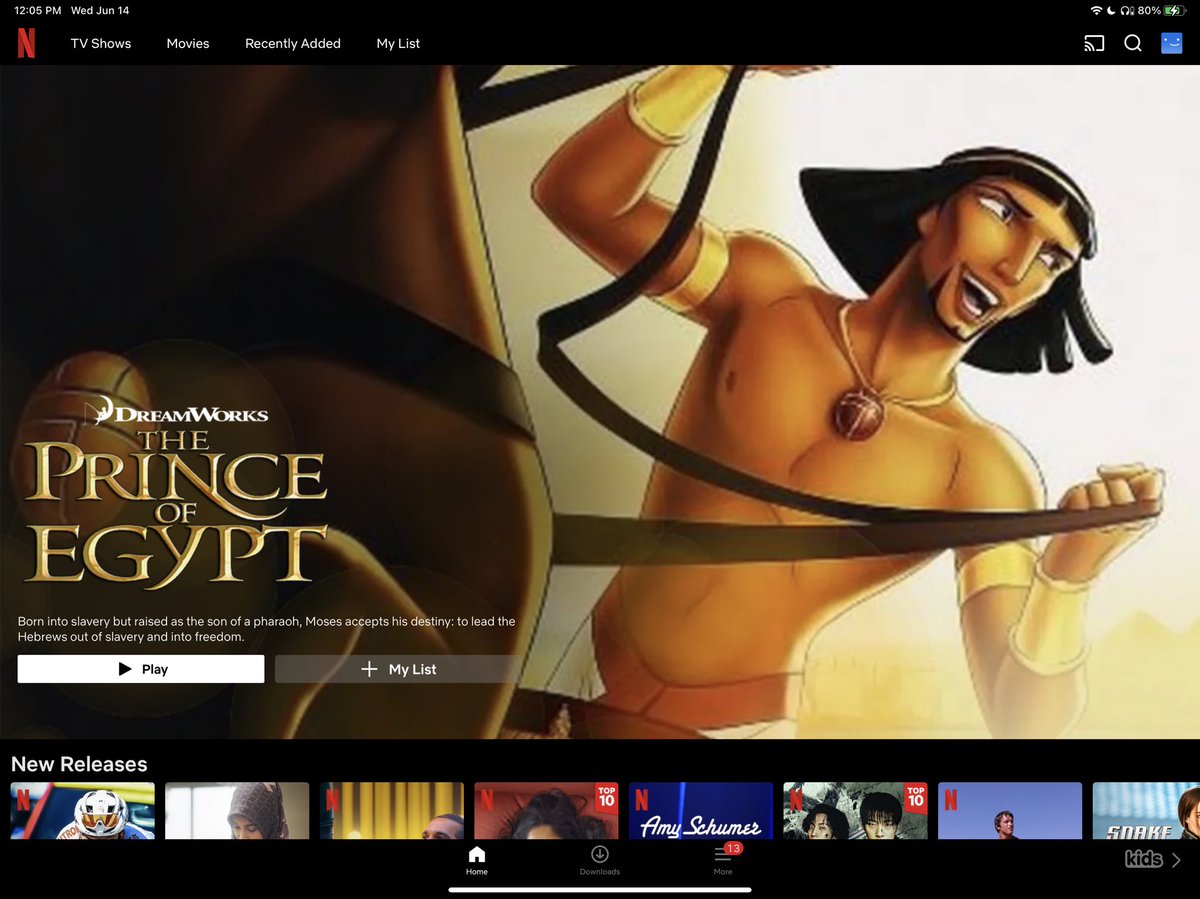
Task: Tap the kids chevron arrow
Action: 1176,860
